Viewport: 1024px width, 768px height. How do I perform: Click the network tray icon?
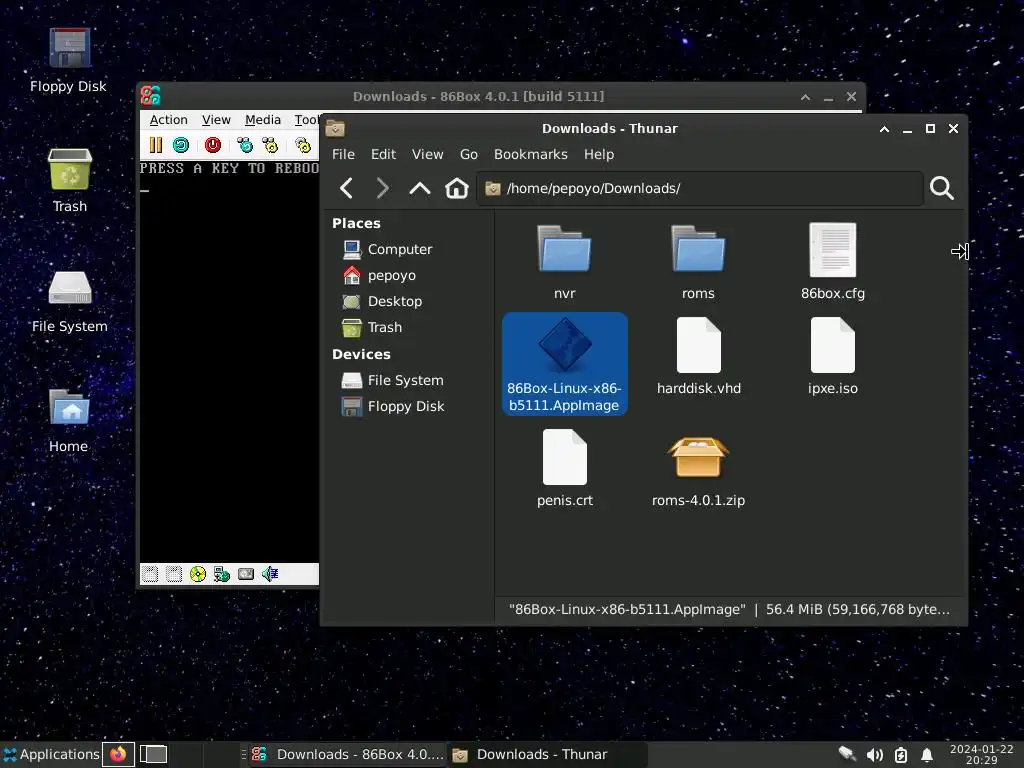[847, 754]
